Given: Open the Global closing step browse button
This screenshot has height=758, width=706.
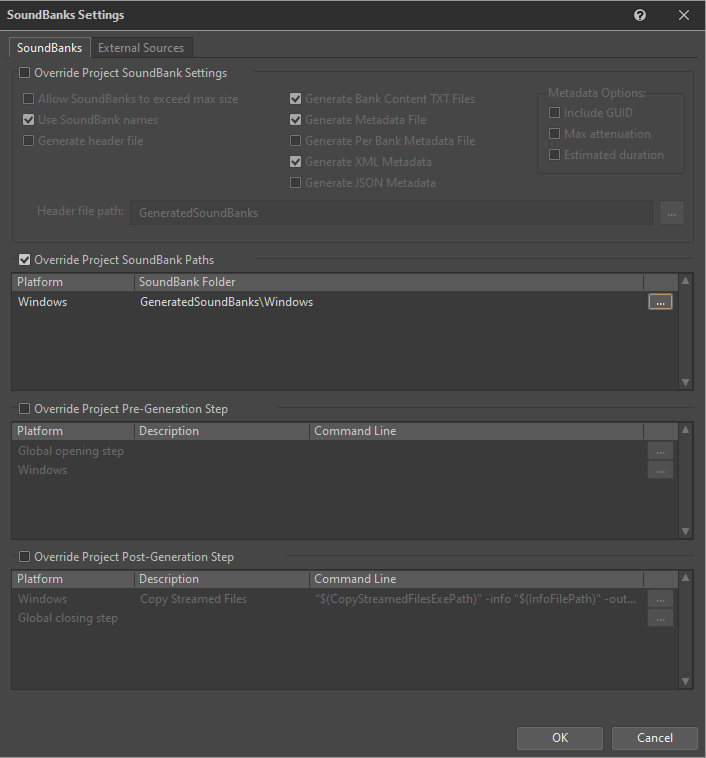Looking at the screenshot, I should click(x=660, y=618).
